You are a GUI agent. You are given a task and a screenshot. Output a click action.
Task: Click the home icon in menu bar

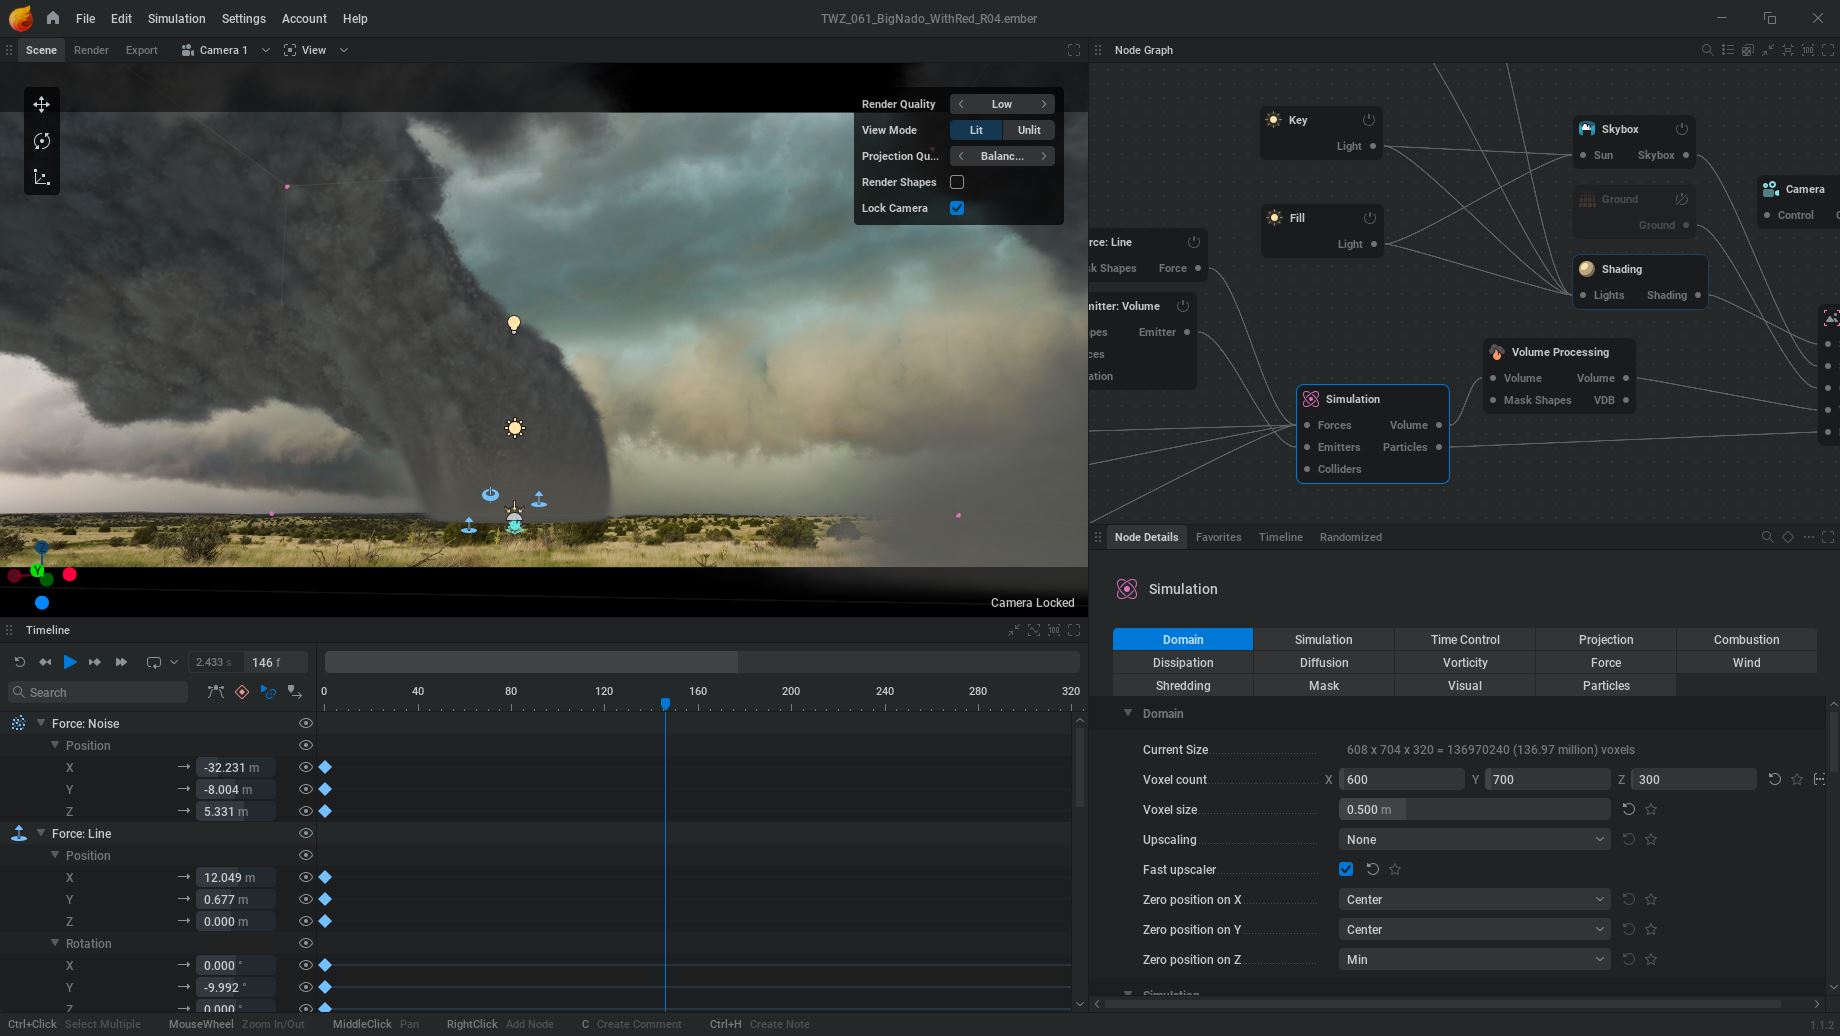coord(53,18)
